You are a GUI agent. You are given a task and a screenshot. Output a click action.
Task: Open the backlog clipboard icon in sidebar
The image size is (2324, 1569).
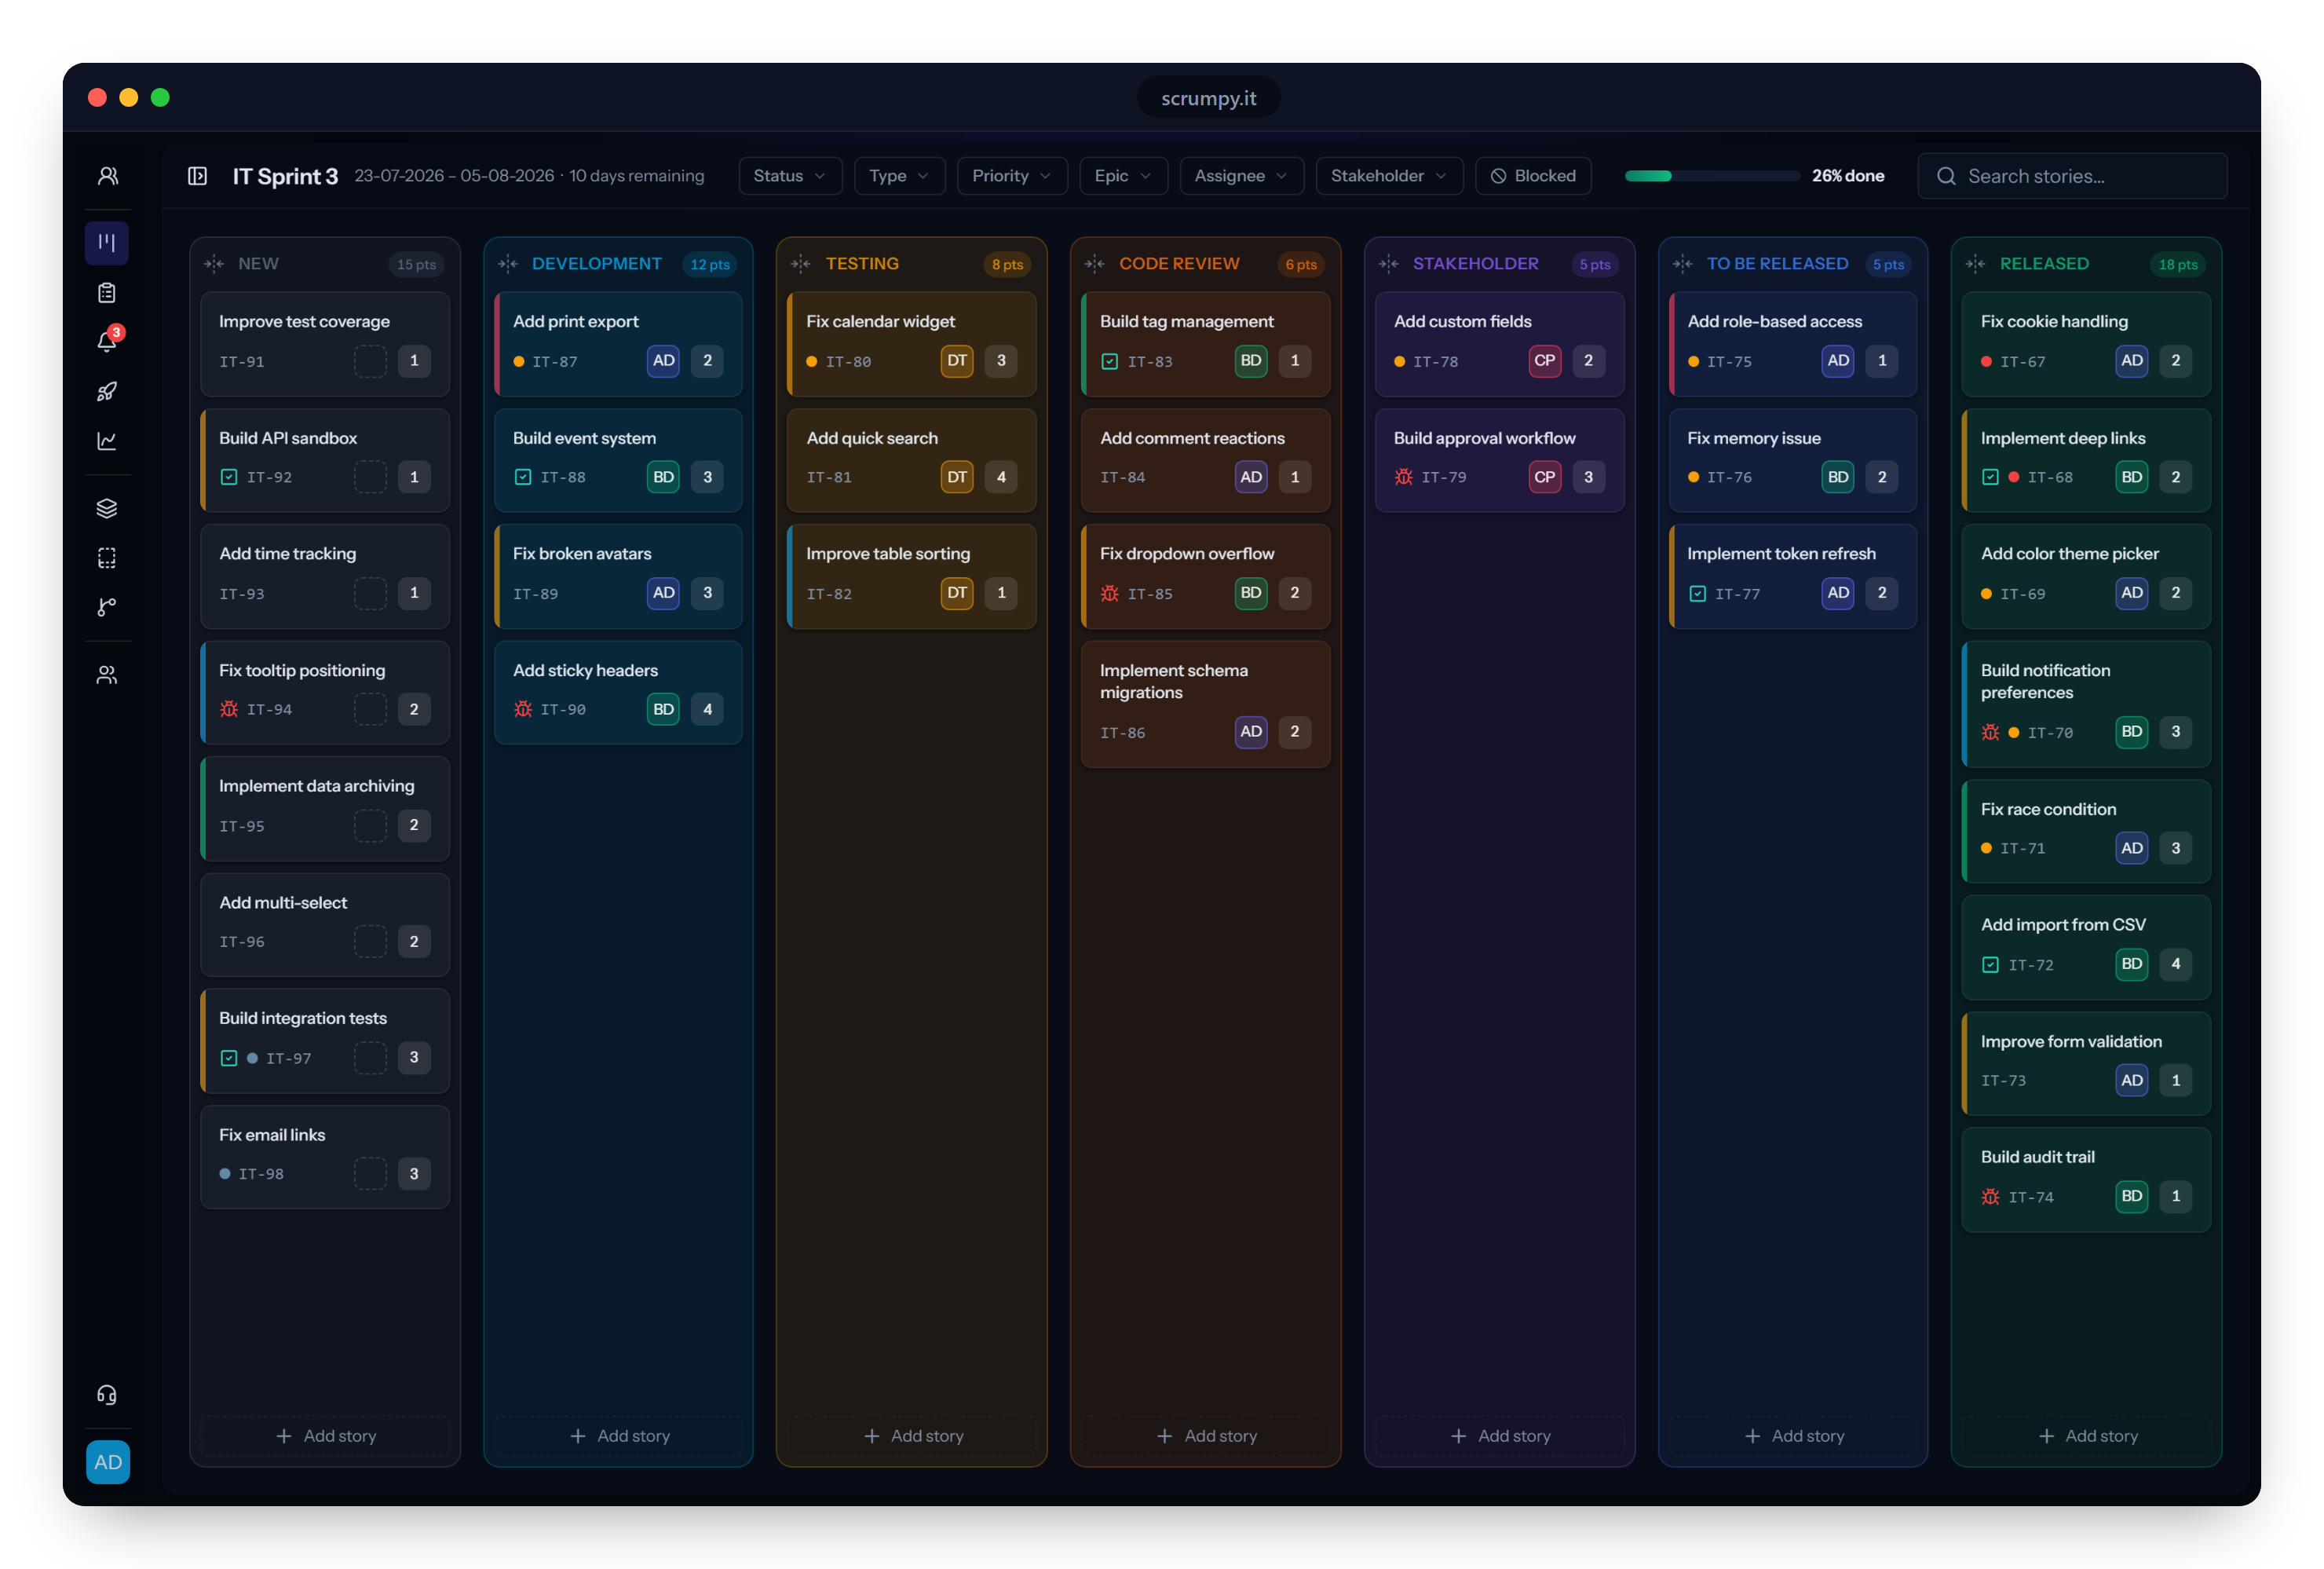(x=107, y=292)
